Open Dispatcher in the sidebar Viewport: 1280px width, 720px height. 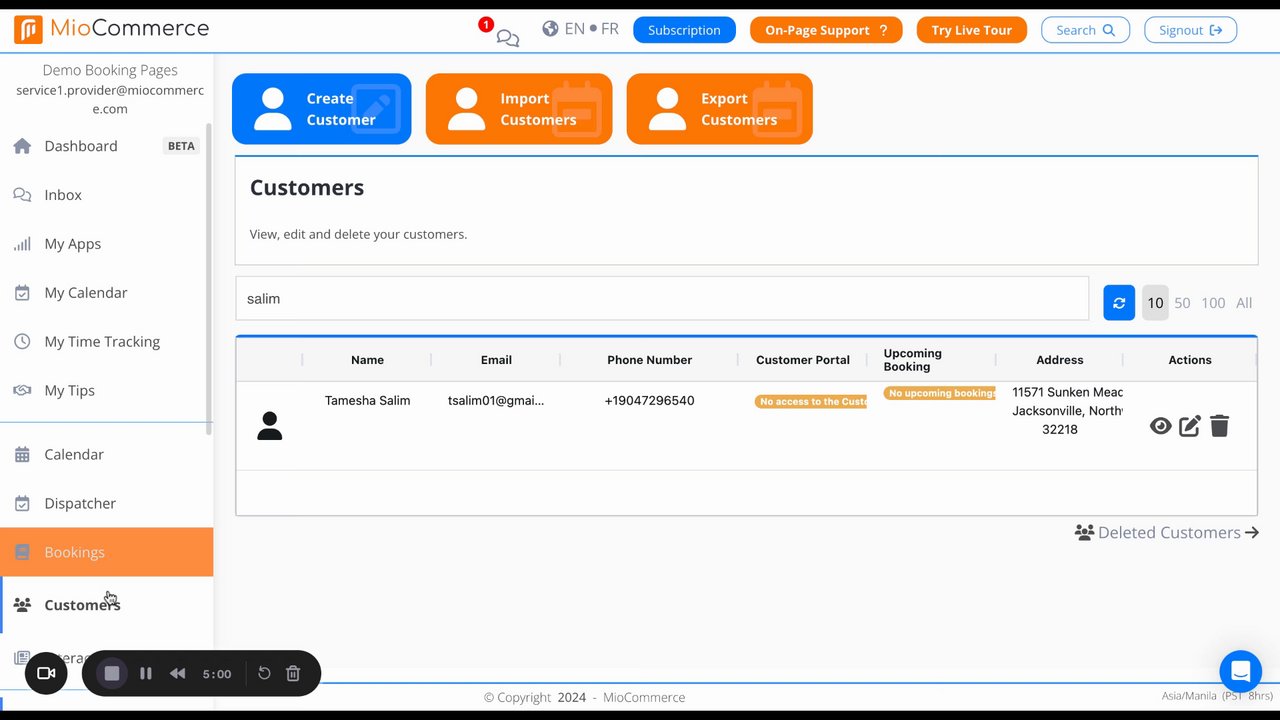80,503
